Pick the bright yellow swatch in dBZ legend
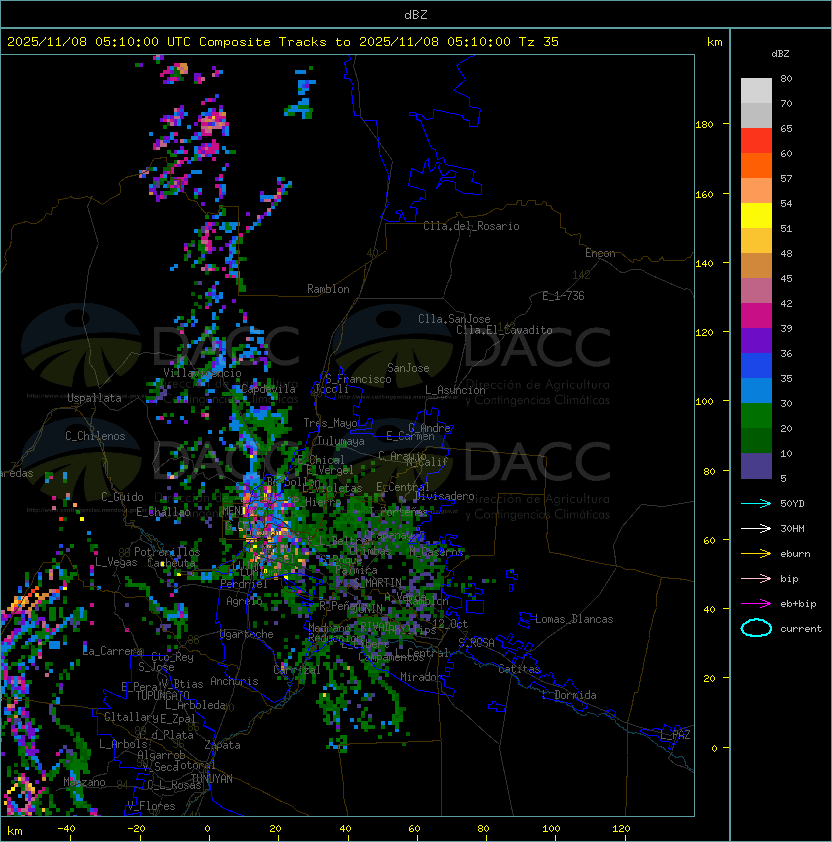Image resolution: width=832 pixels, height=842 pixels. 756,215
